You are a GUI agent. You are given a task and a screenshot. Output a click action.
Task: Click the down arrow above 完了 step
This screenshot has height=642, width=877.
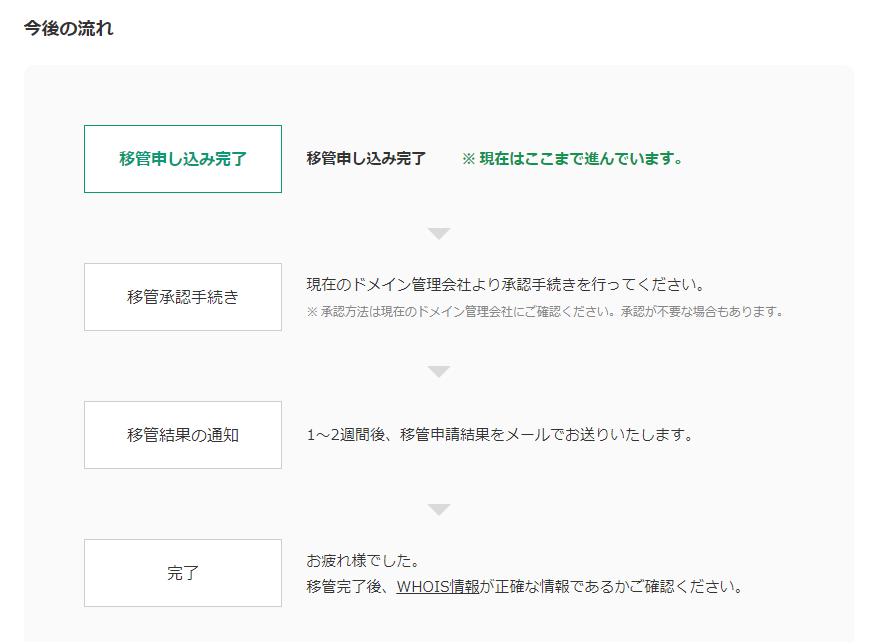pyautogui.click(x=439, y=510)
